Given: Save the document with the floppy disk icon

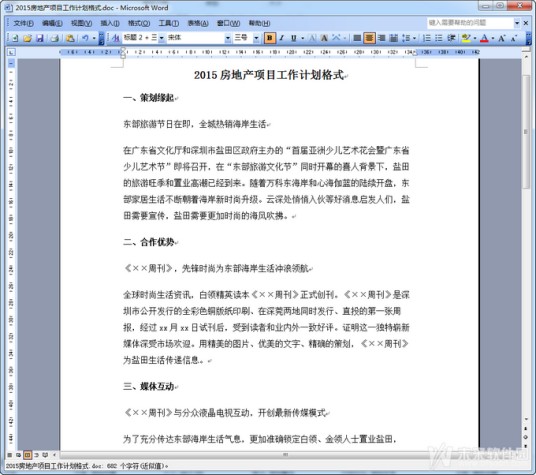Looking at the screenshot, I should tap(40, 38).
